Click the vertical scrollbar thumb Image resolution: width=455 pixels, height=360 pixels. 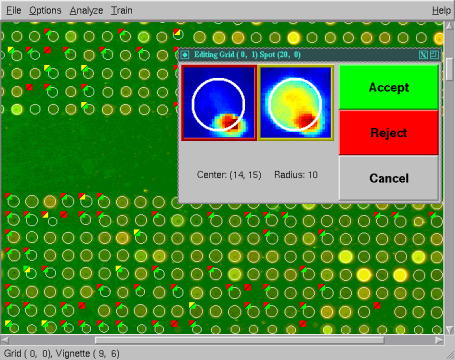449,69
